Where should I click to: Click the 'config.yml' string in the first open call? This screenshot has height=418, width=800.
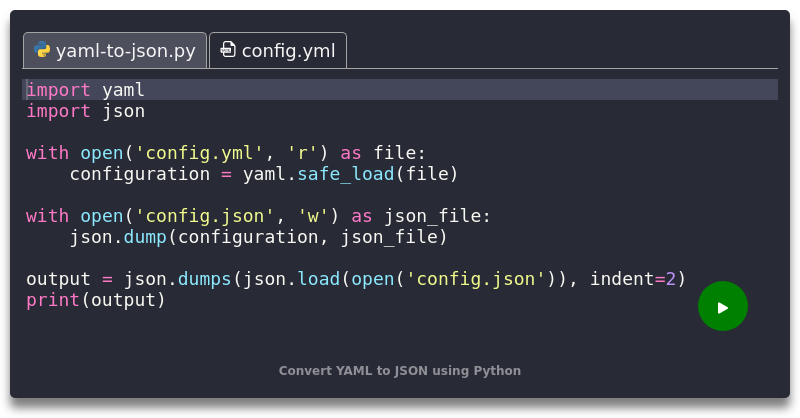pos(198,153)
